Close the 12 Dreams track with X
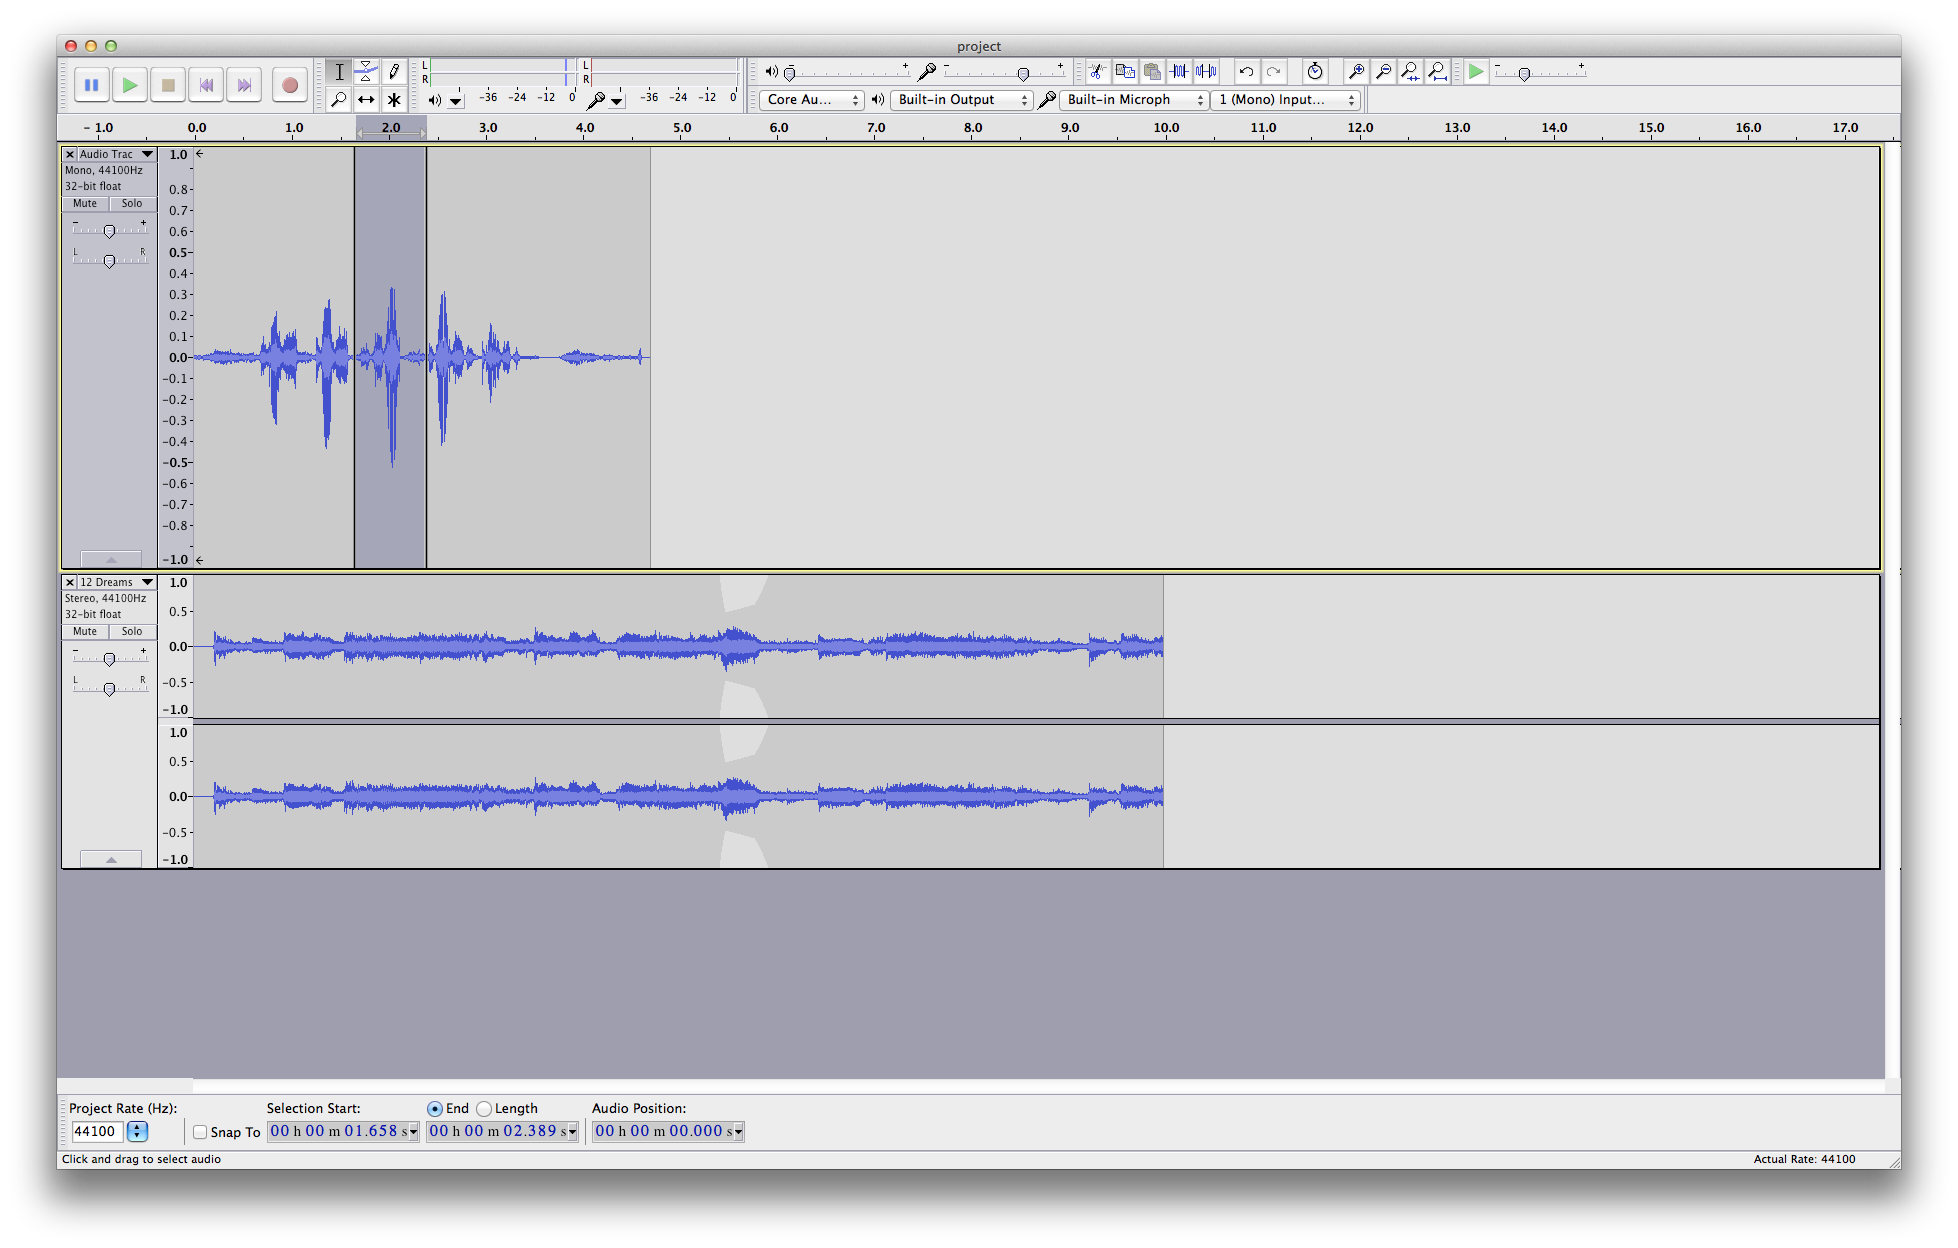 pyautogui.click(x=70, y=582)
